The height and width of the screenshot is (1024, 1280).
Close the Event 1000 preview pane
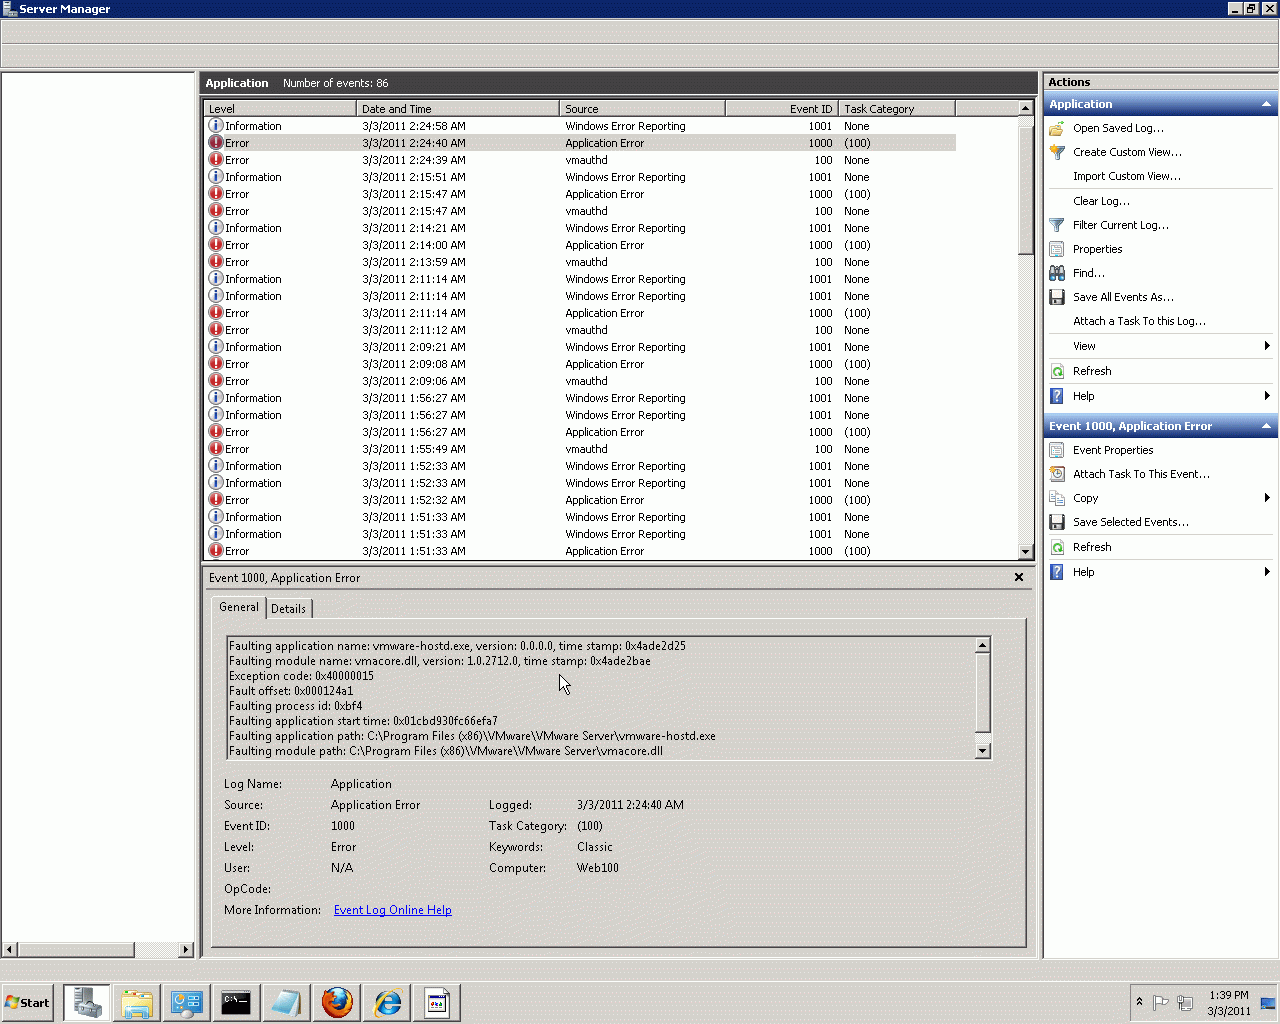click(1019, 577)
